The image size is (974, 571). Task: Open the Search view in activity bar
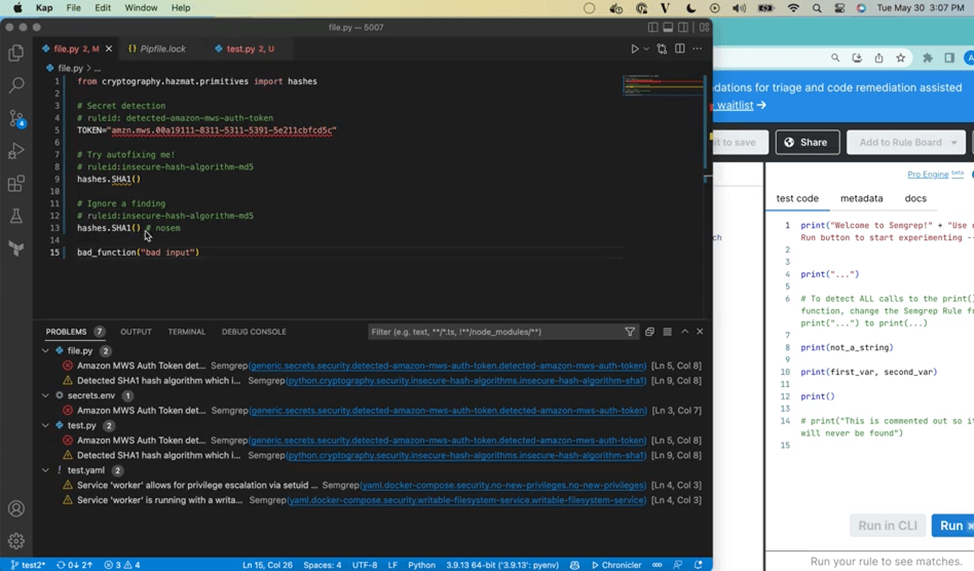click(x=16, y=86)
